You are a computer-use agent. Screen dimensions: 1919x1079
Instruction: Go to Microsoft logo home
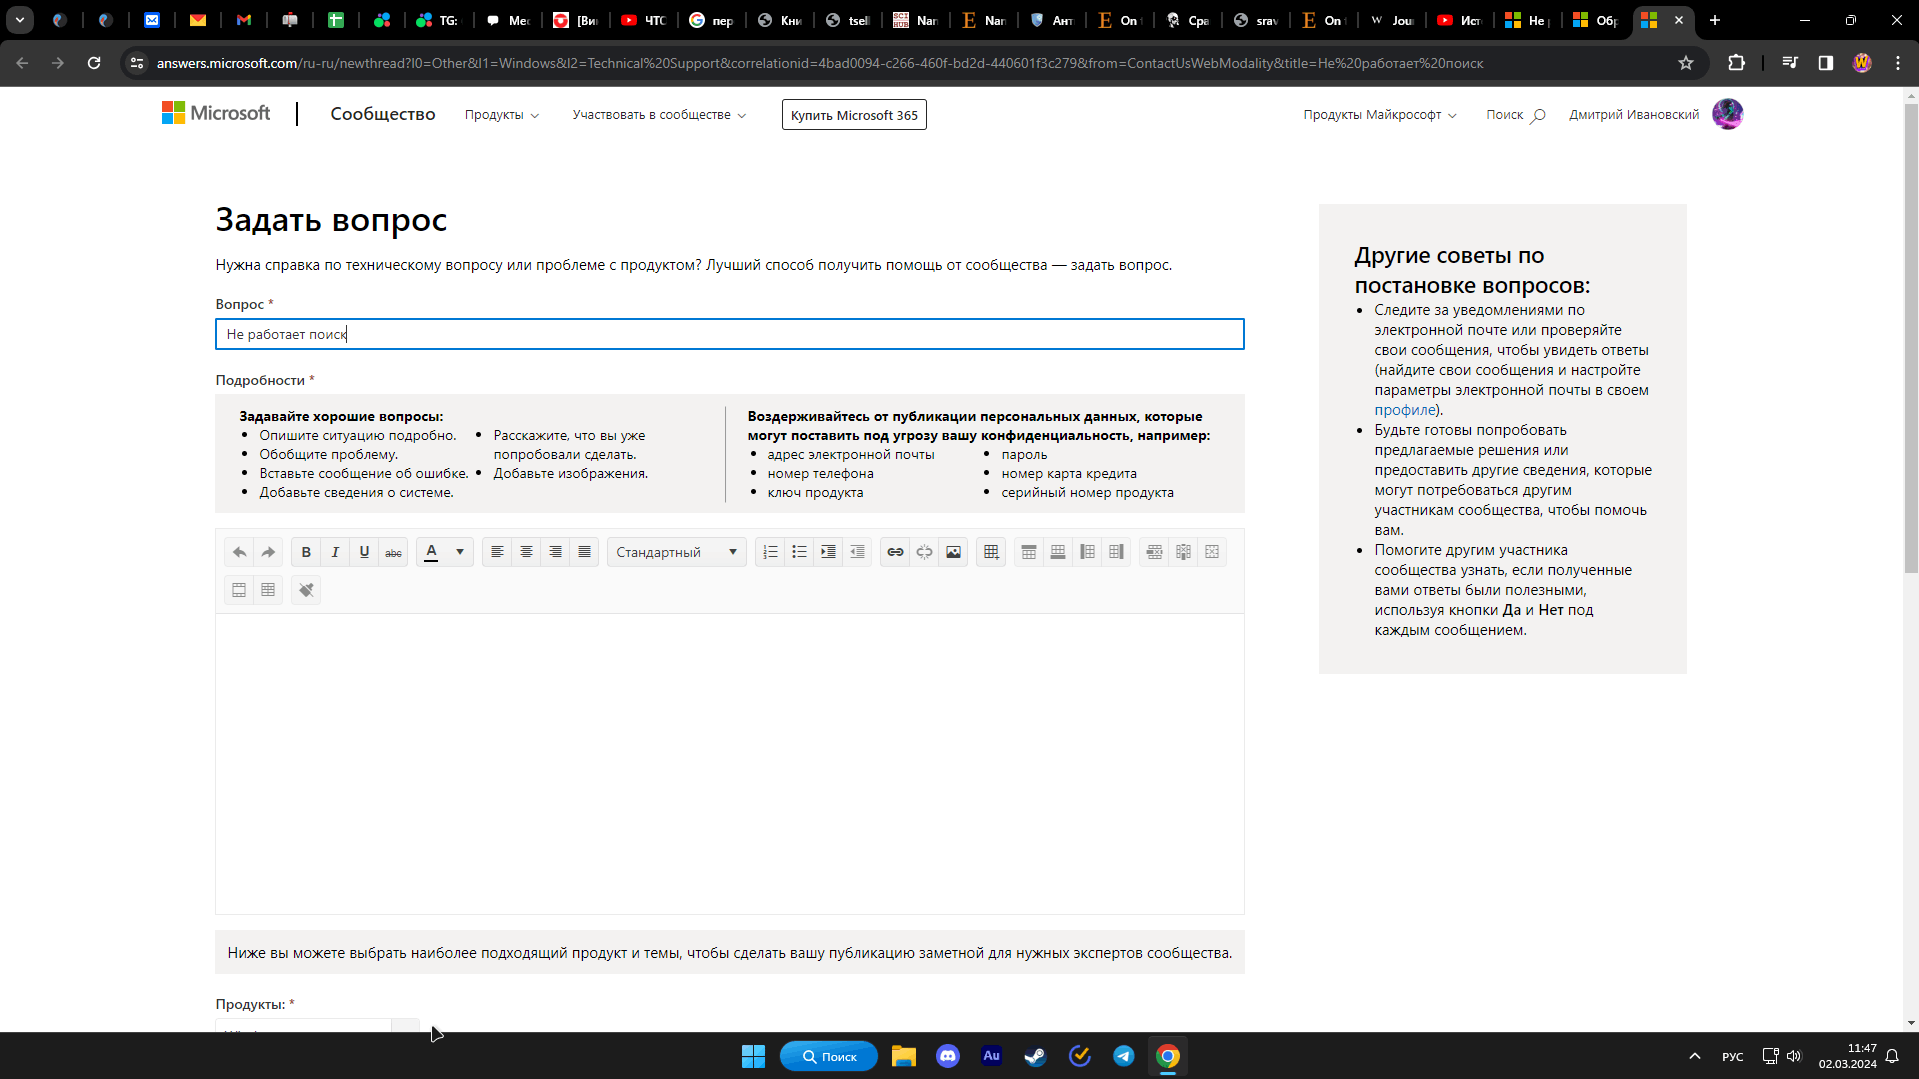pos(216,113)
